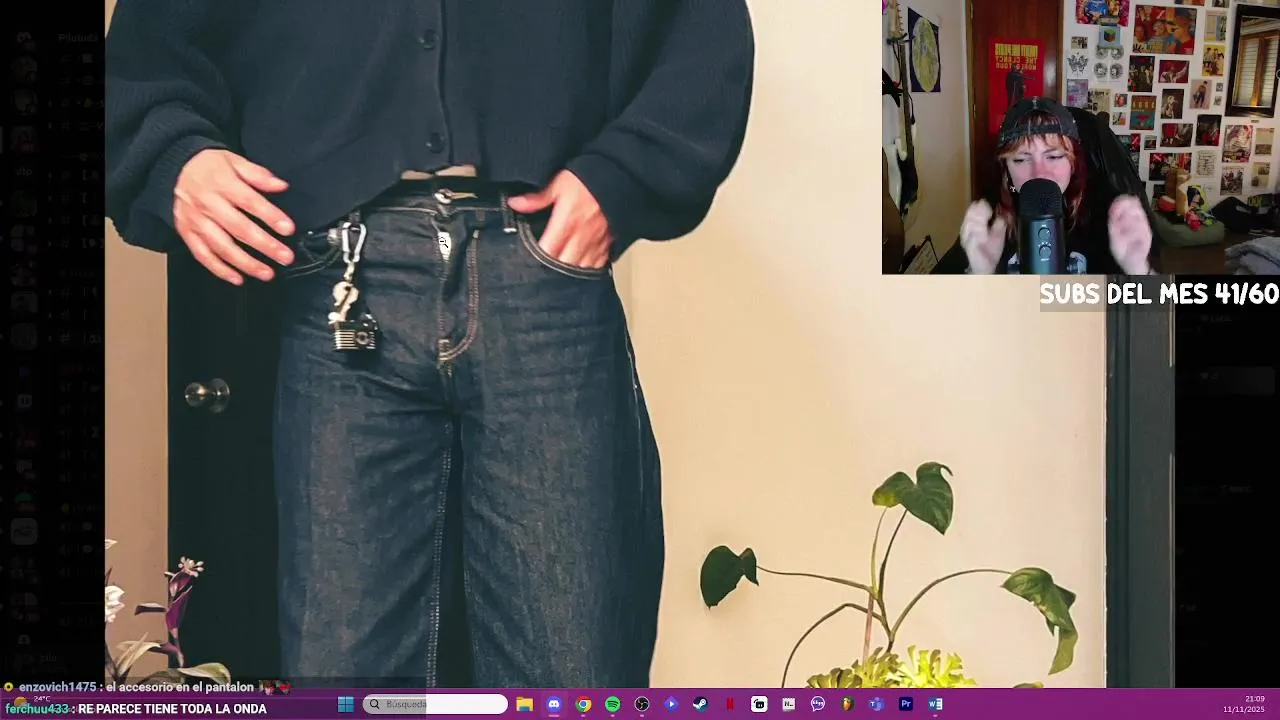Open the Windows Start menu
This screenshot has height=720, width=1280.
[x=346, y=704]
